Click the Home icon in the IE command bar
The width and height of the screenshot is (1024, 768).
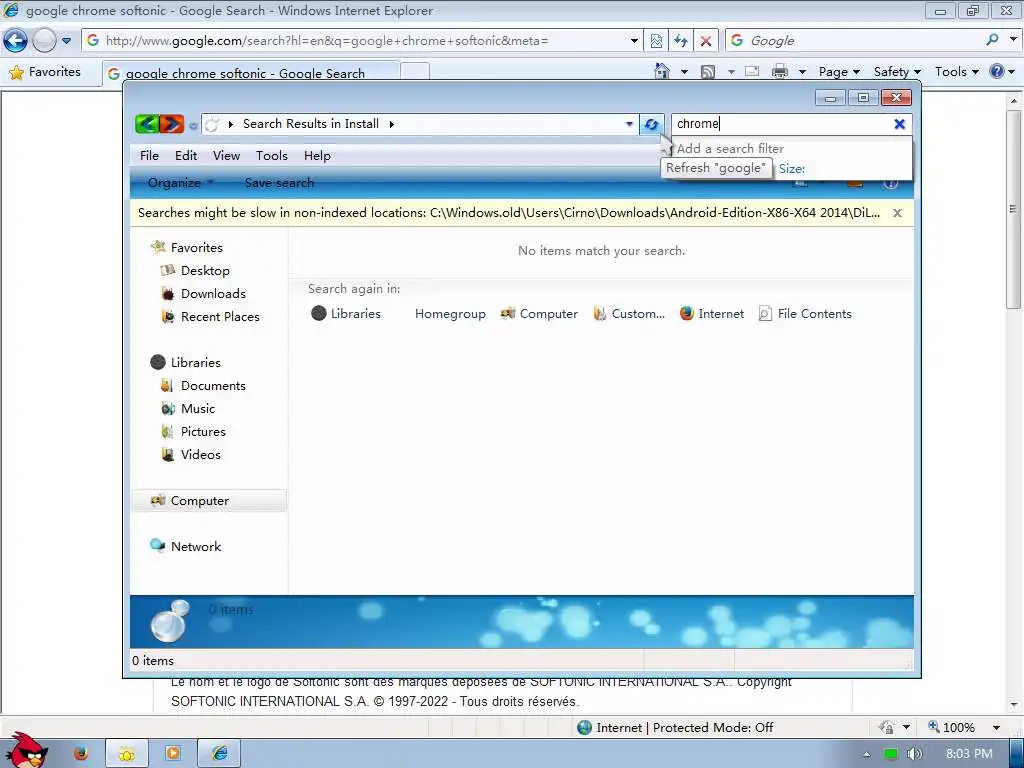[662, 71]
